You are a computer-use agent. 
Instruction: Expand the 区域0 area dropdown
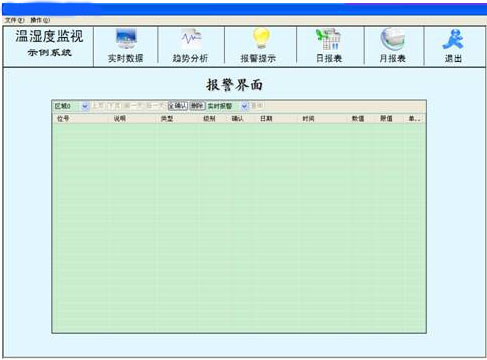85,106
